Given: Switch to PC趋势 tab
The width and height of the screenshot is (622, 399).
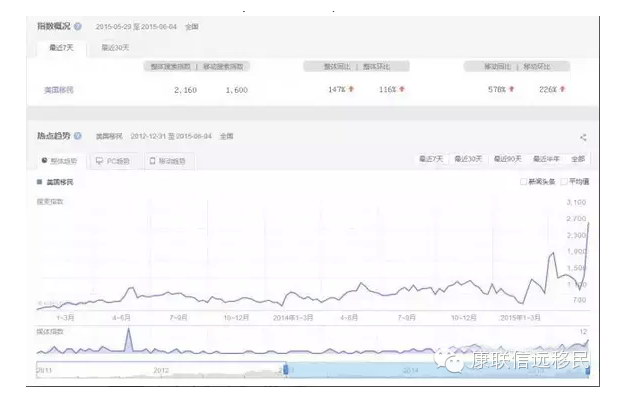Looking at the screenshot, I should [x=113, y=161].
